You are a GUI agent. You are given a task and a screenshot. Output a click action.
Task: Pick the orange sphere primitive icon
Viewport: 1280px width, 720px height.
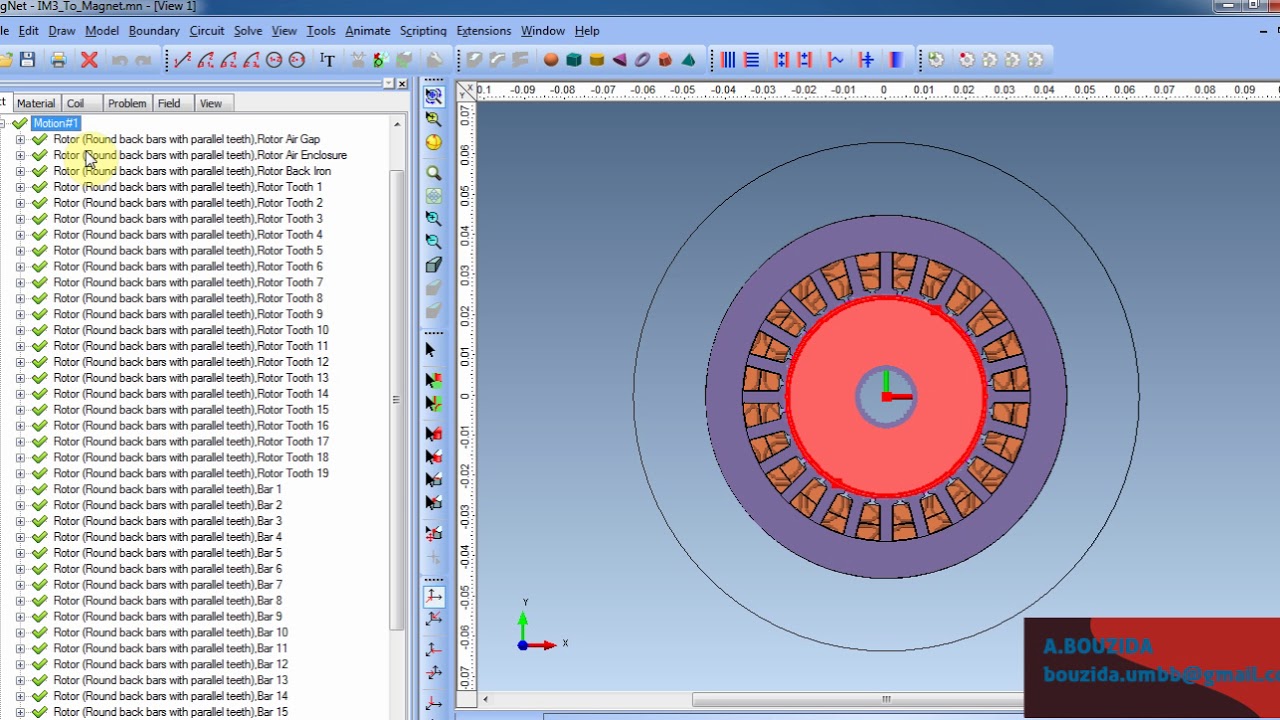pyautogui.click(x=551, y=60)
